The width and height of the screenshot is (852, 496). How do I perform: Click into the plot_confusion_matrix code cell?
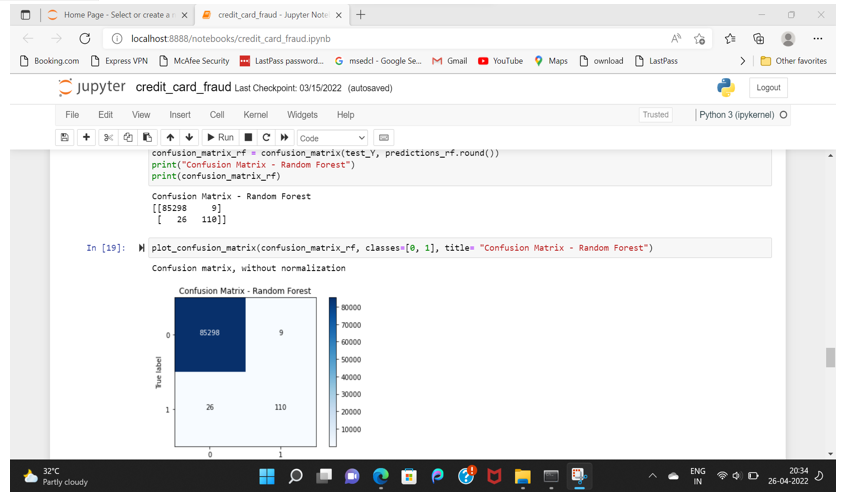tap(459, 248)
